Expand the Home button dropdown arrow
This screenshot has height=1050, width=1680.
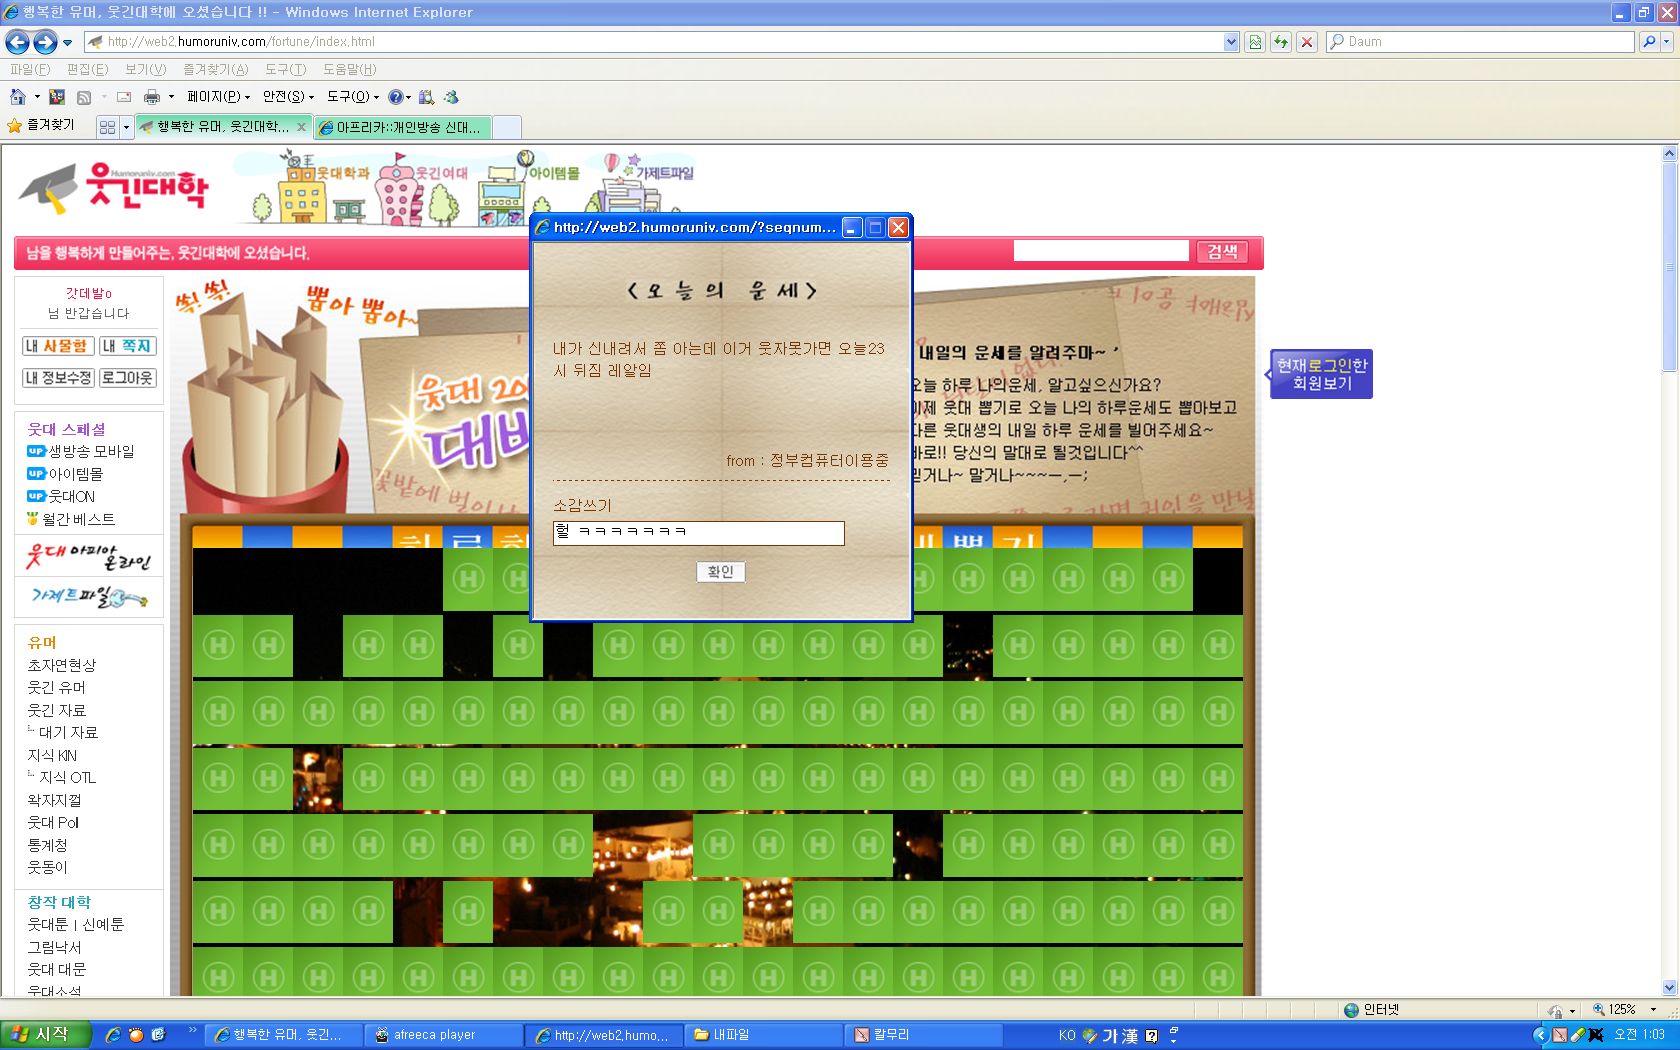point(37,97)
